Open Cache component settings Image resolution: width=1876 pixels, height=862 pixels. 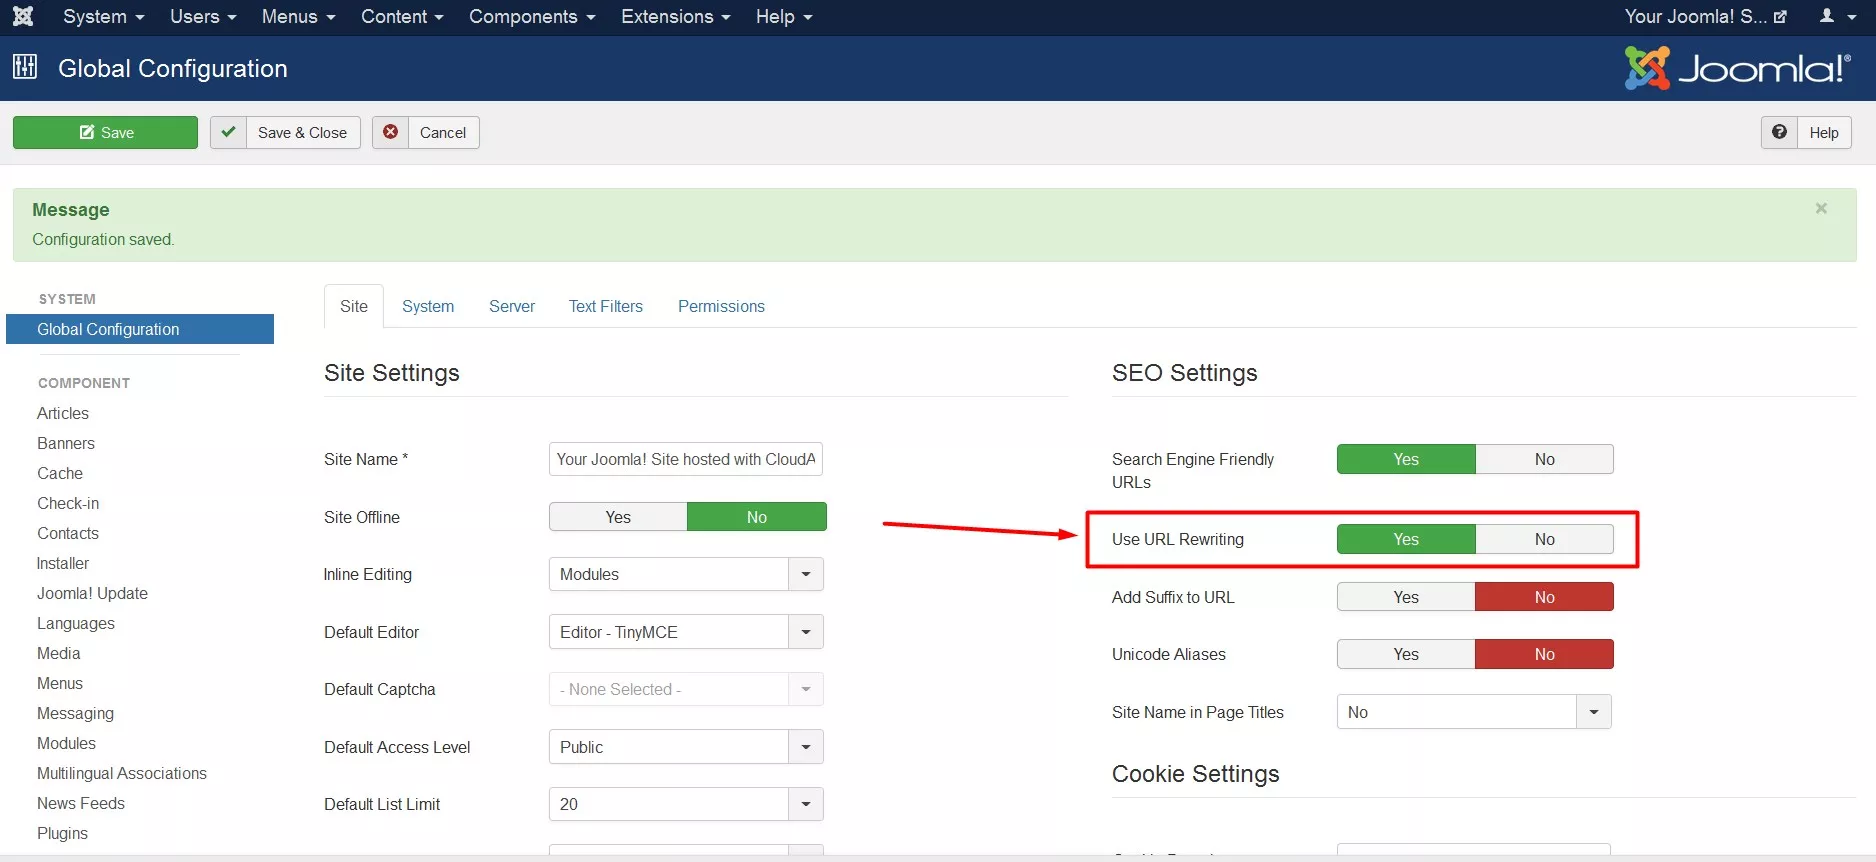60,473
